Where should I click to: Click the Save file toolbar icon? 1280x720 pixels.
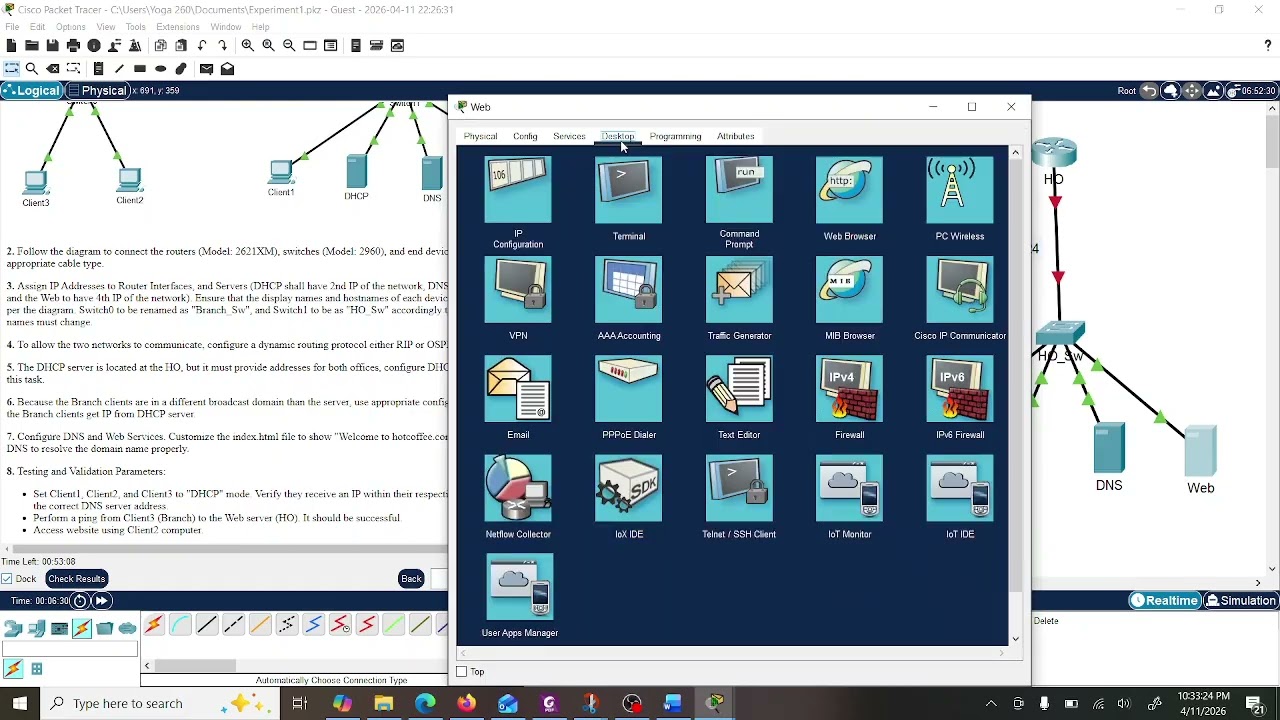pyautogui.click(x=52, y=45)
